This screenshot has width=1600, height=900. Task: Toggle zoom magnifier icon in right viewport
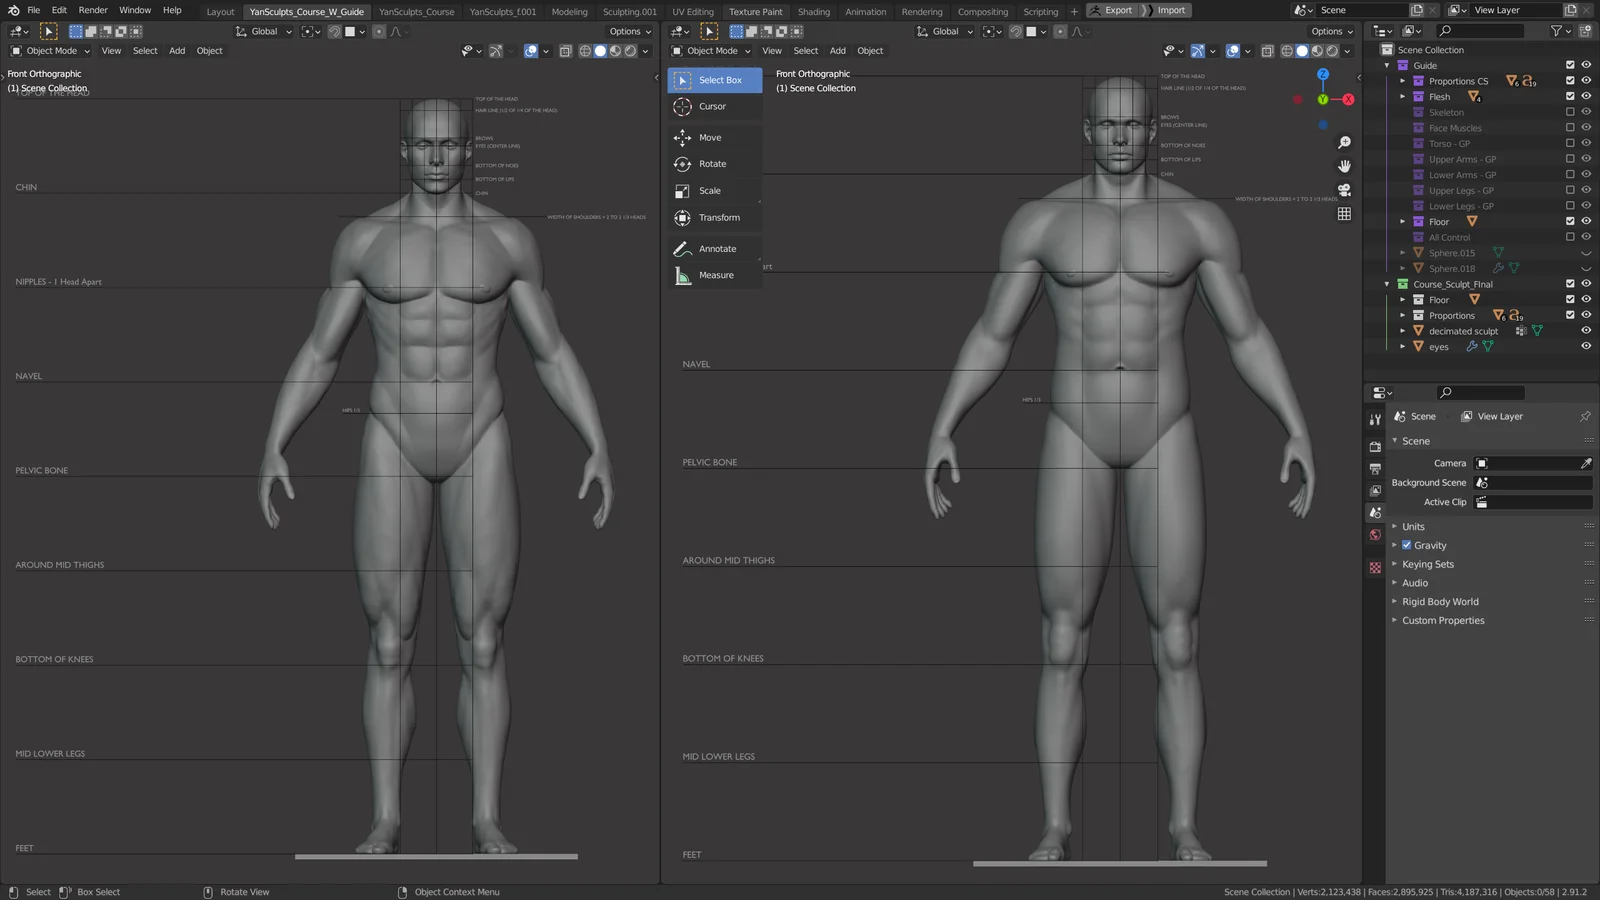click(x=1345, y=142)
